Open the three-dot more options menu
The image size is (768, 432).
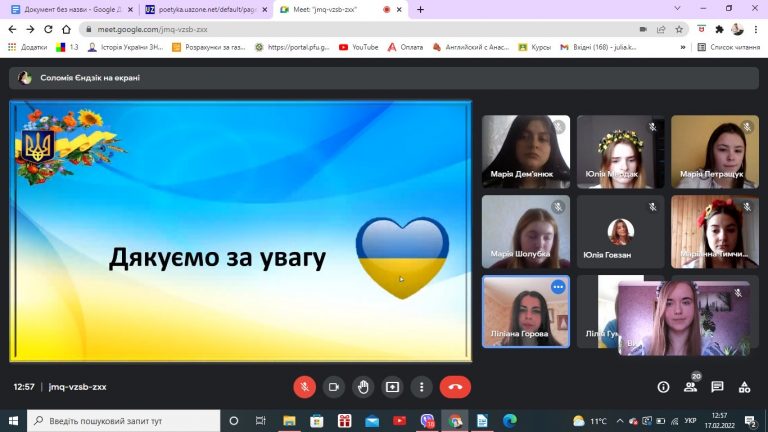click(x=421, y=387)
